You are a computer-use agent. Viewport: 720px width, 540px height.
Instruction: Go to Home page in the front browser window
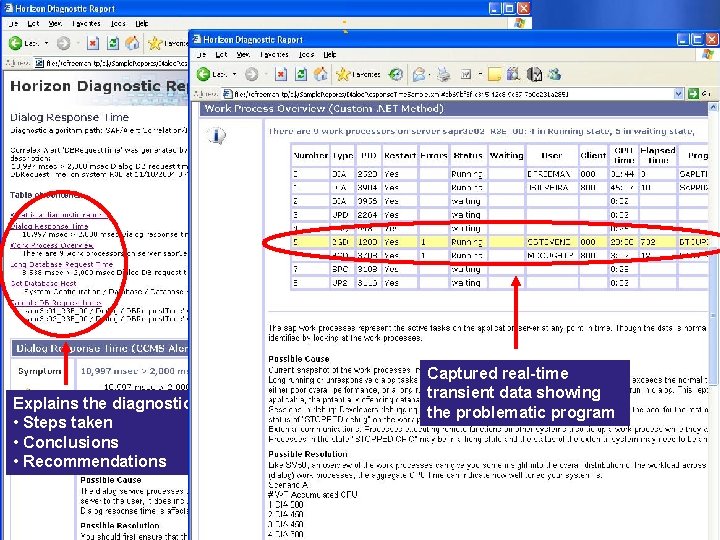321,74
